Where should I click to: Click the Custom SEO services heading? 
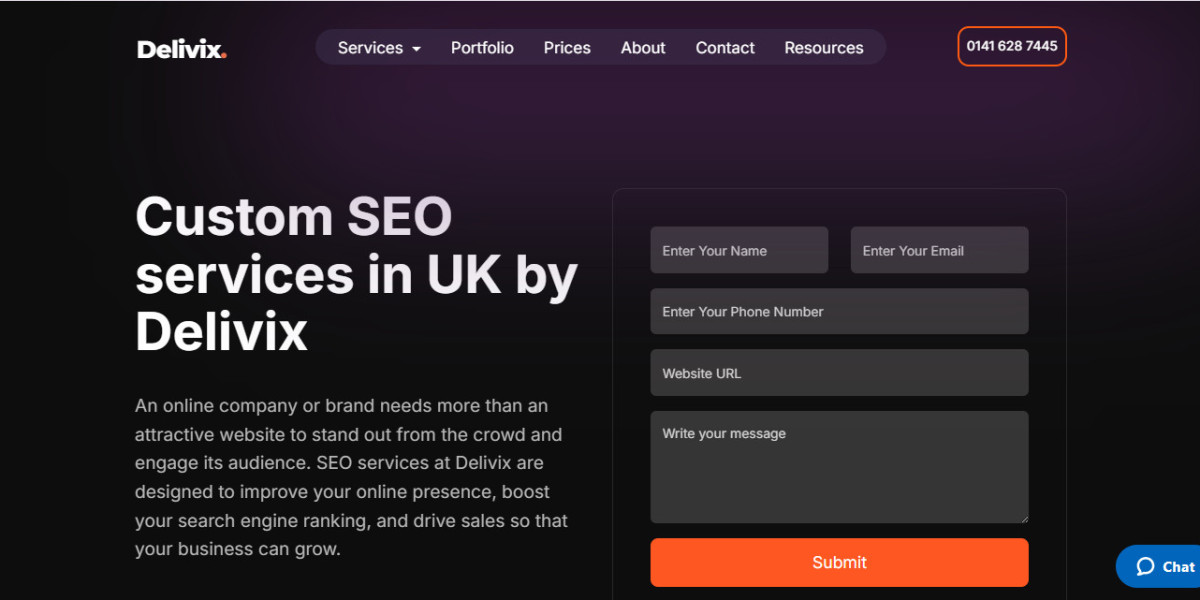356,273
